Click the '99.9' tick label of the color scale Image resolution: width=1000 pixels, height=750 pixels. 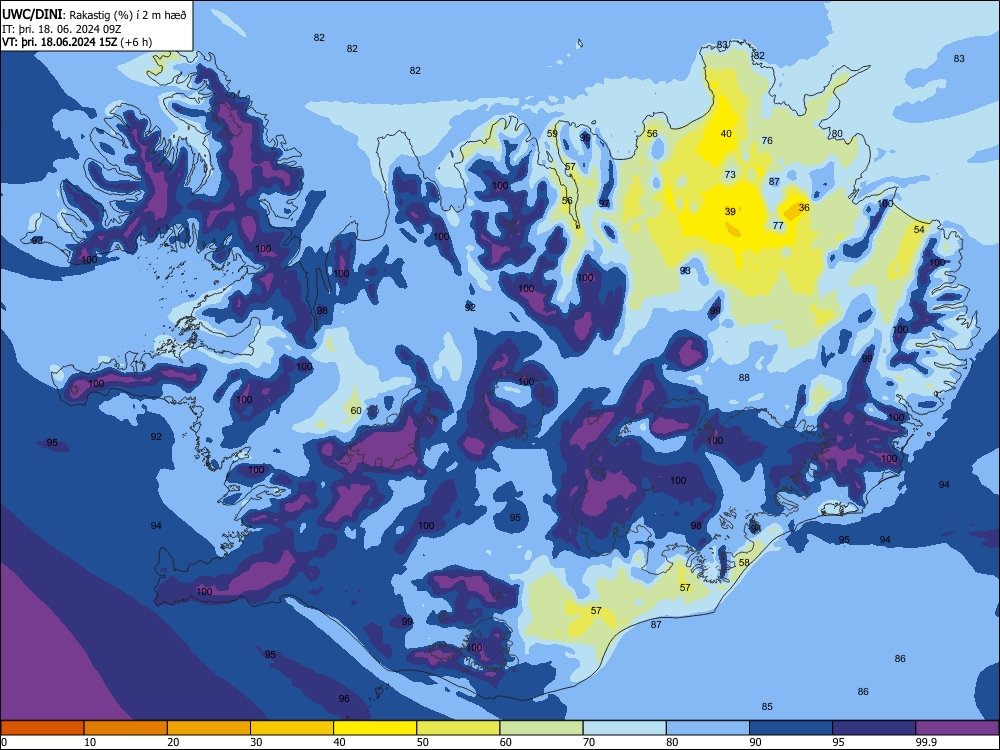point(925,742)
